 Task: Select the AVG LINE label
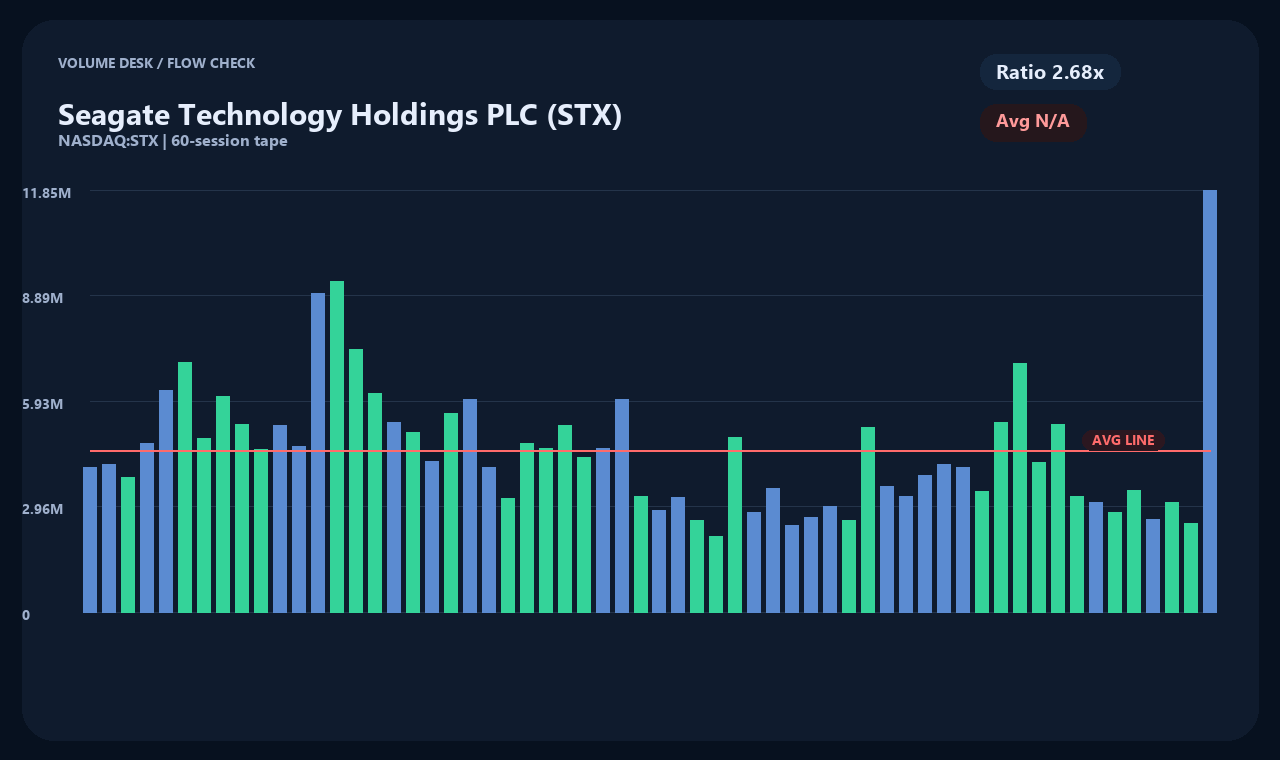[1123, 440]
